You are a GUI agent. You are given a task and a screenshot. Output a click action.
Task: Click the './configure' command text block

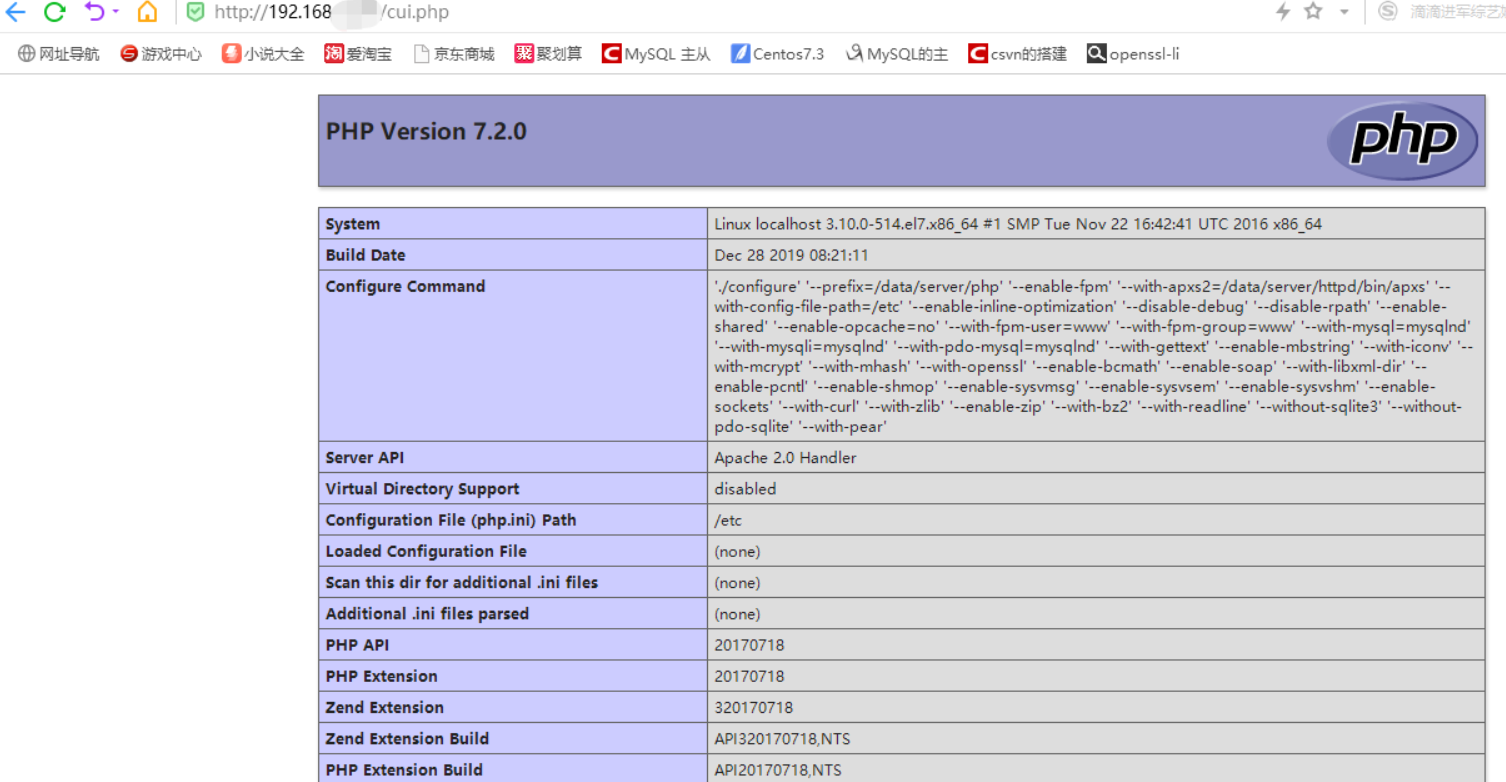click(x=1094, y=356)
